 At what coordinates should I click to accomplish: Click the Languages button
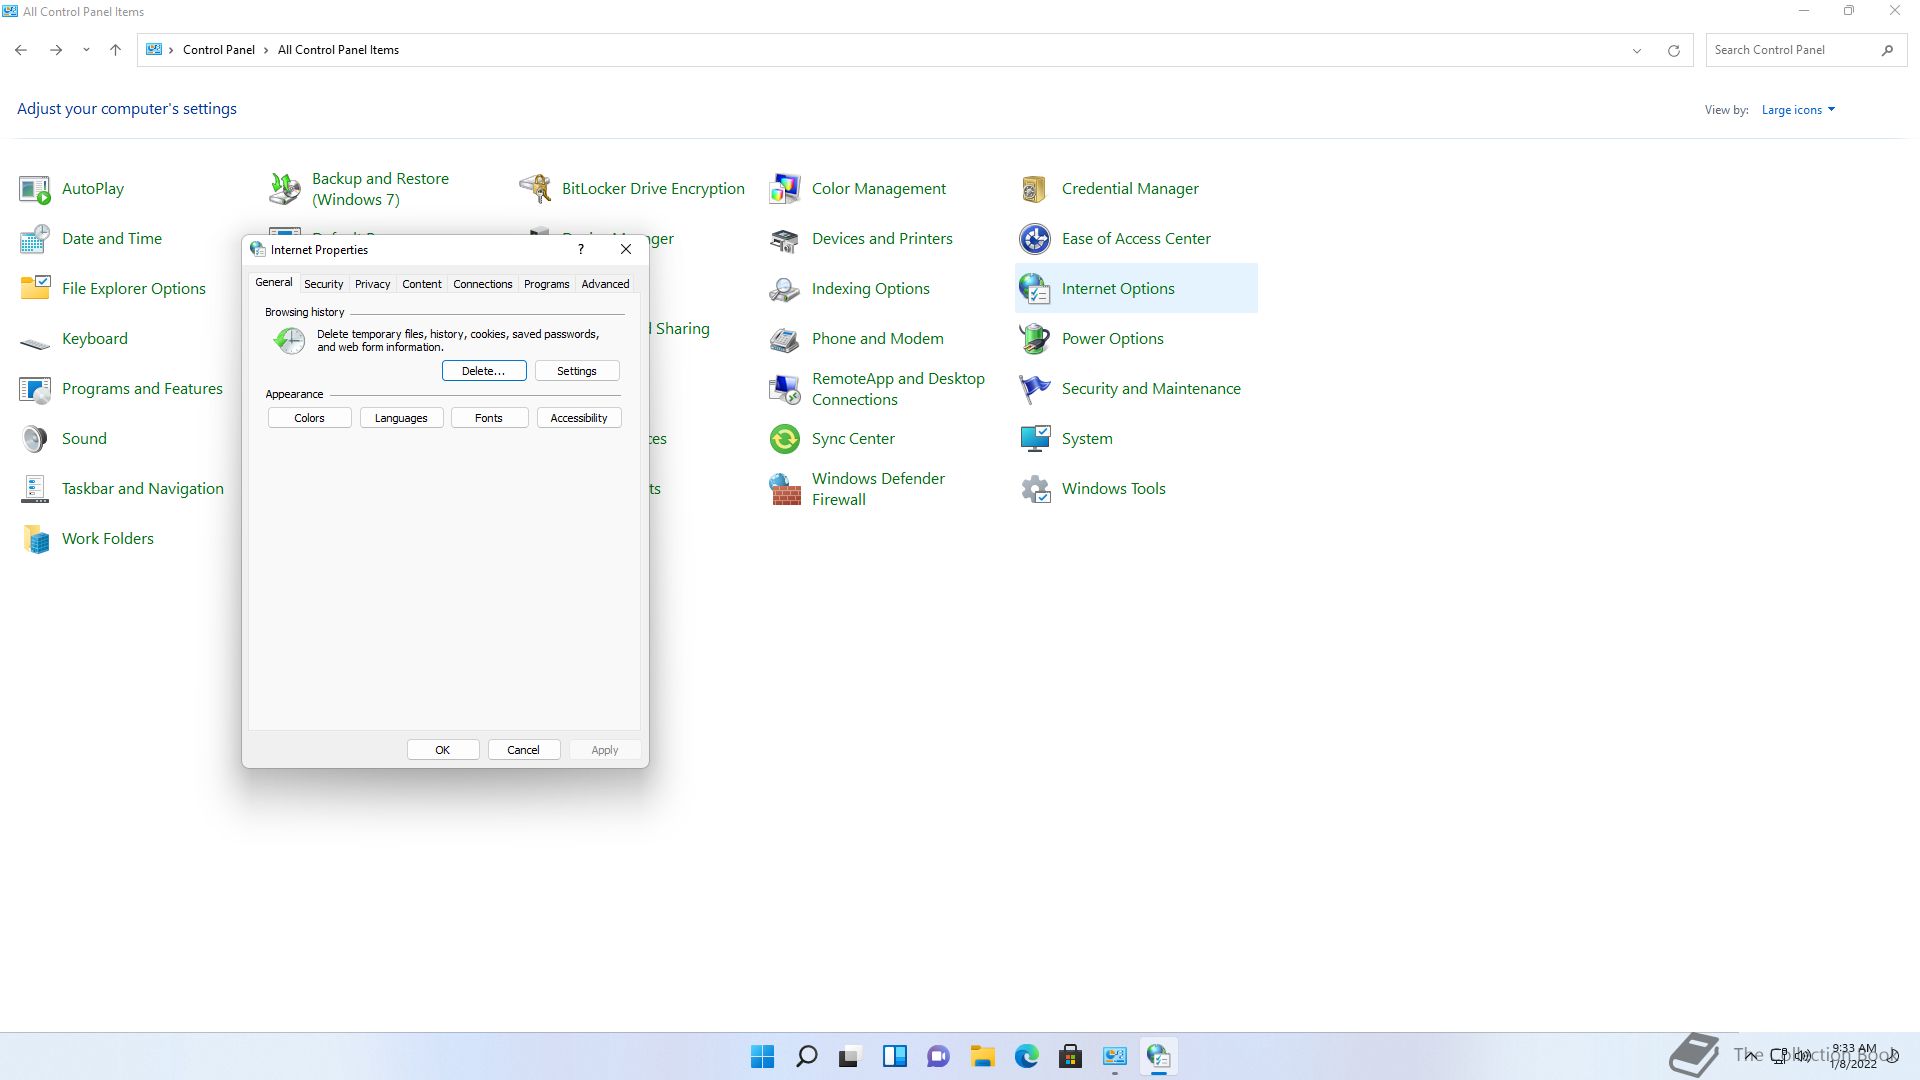[401, 418]
